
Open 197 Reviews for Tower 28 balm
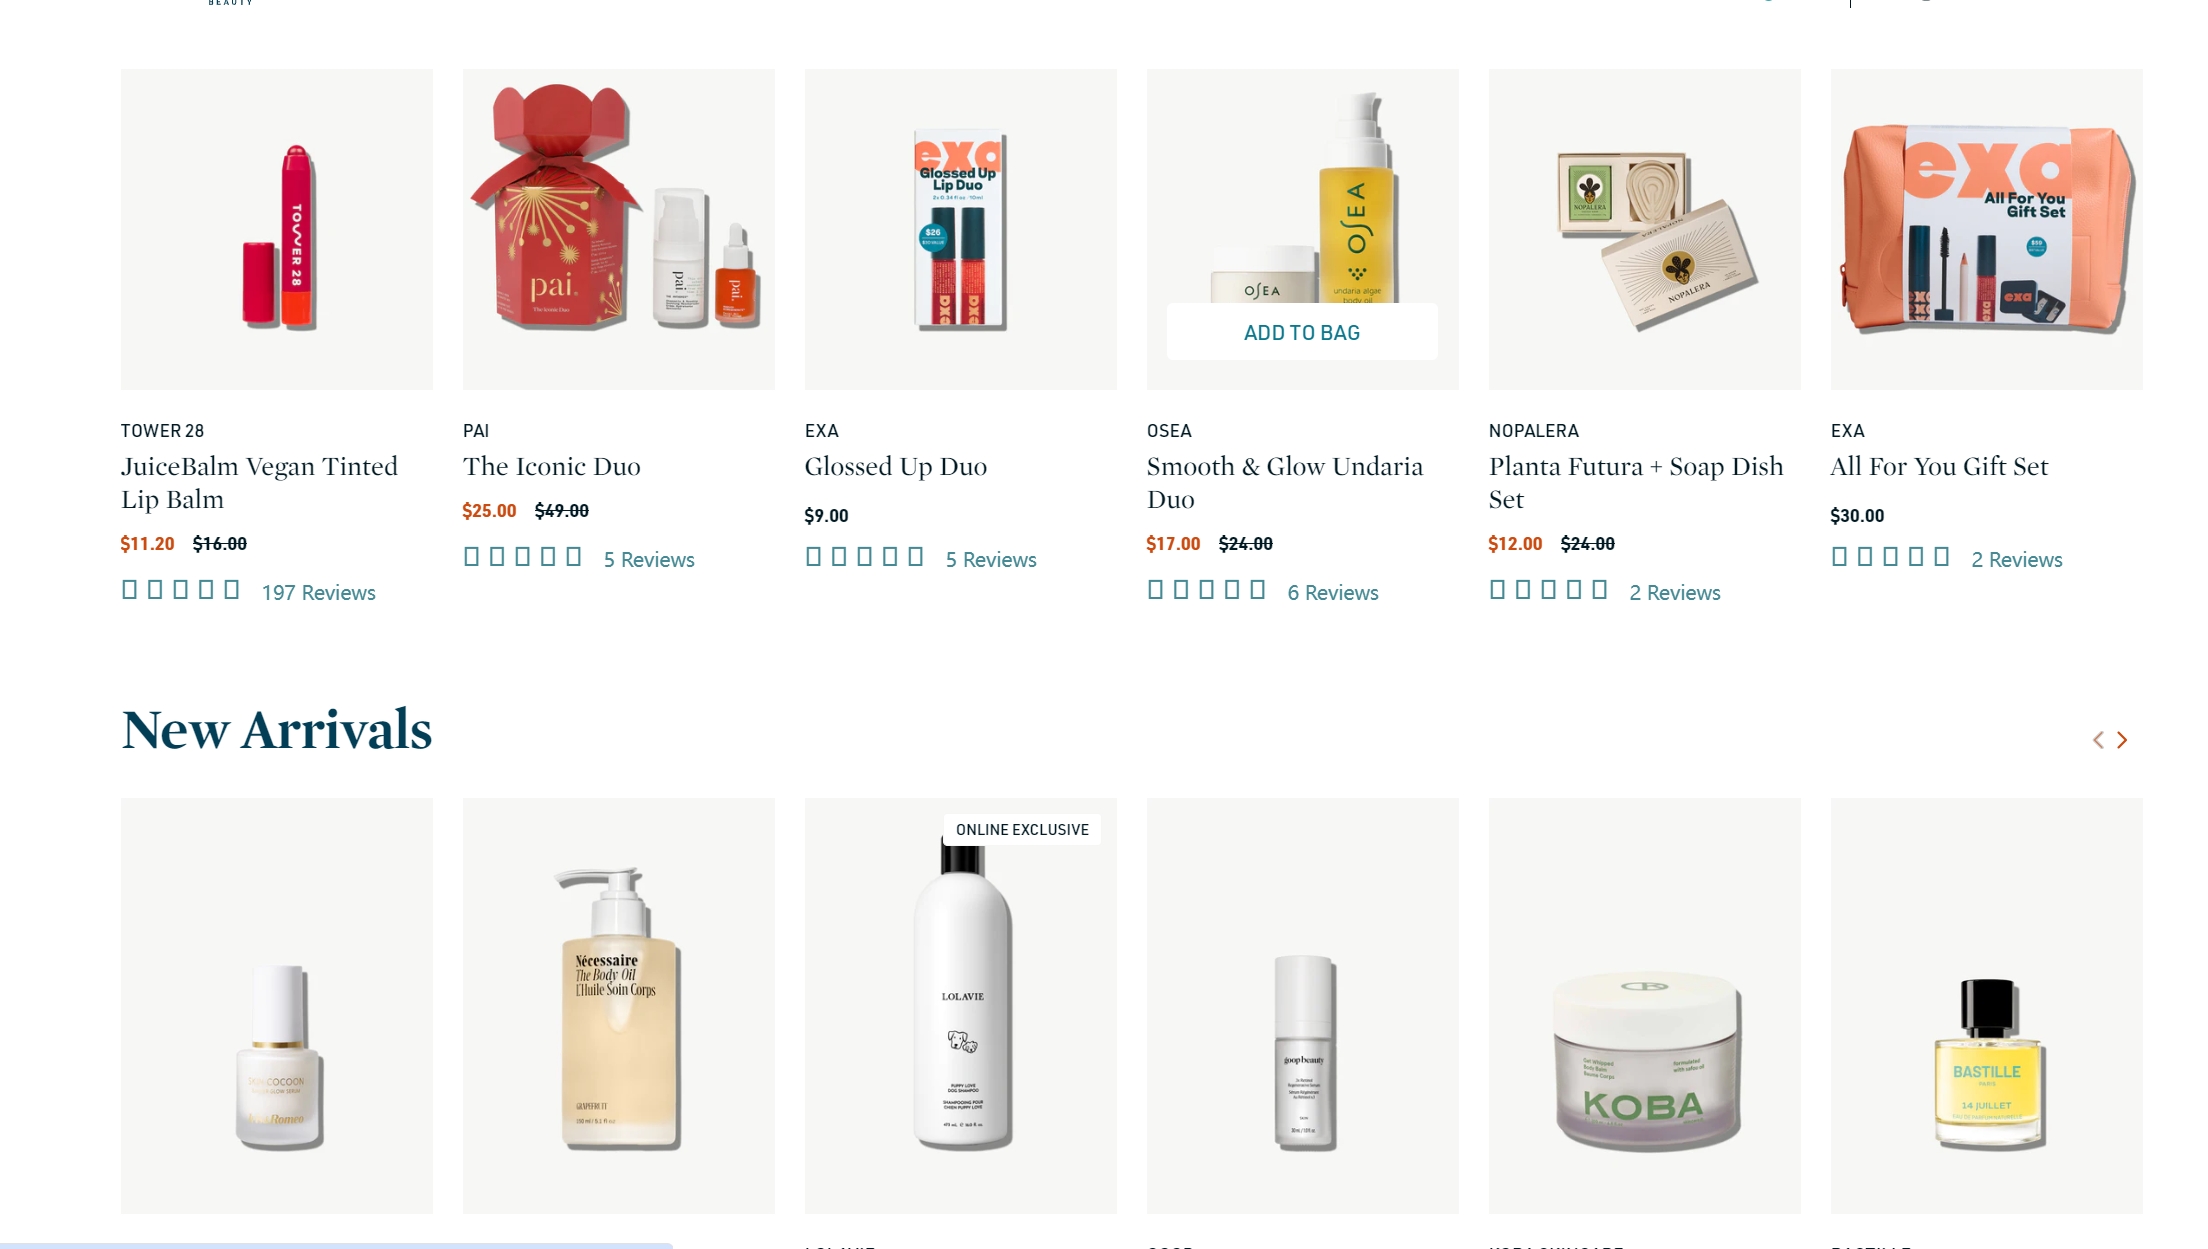pos(318,592)
